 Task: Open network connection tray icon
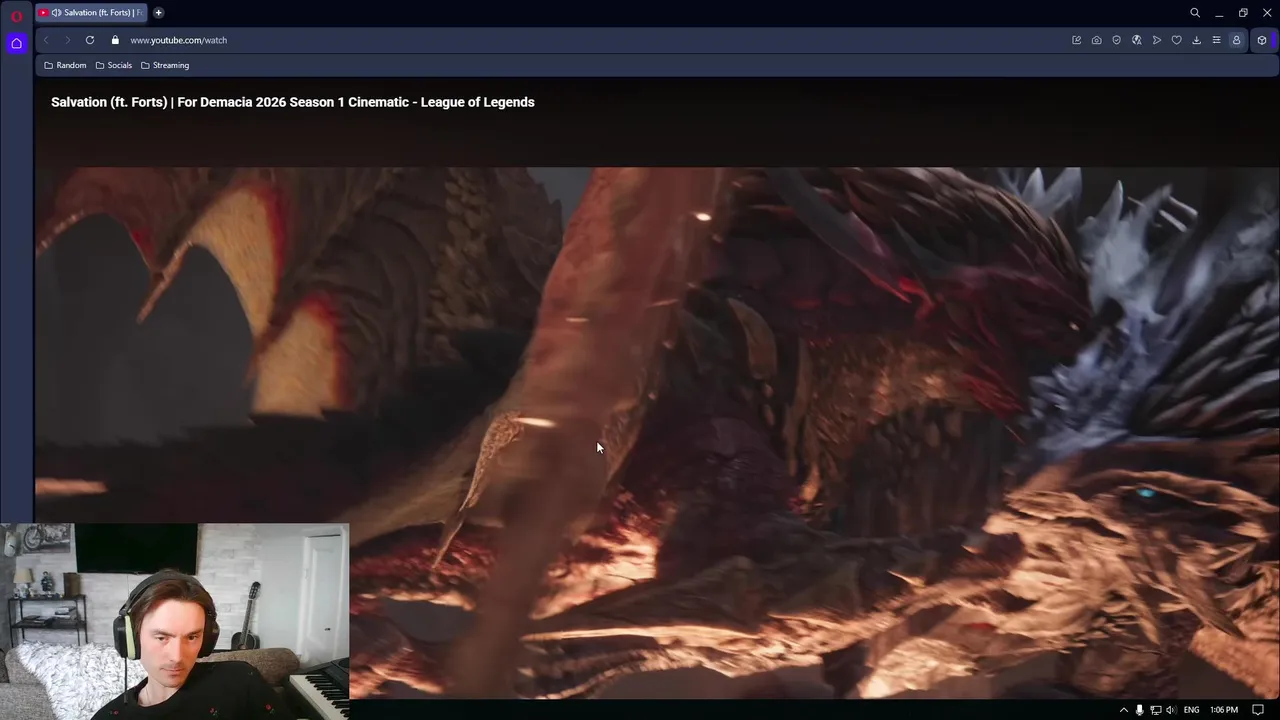point(1155,710)
